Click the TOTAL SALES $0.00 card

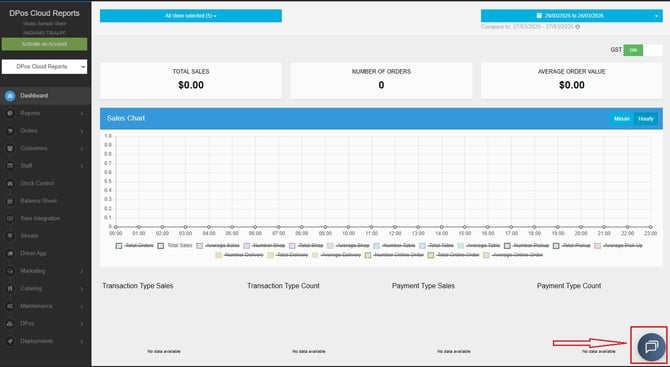(x=191, y=81)
